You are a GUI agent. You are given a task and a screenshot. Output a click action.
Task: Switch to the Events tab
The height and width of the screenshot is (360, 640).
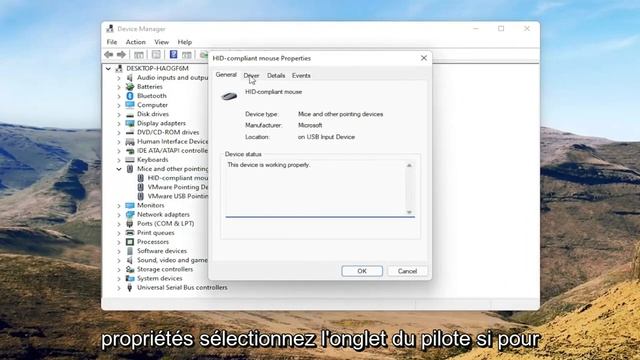pos(301,76)
